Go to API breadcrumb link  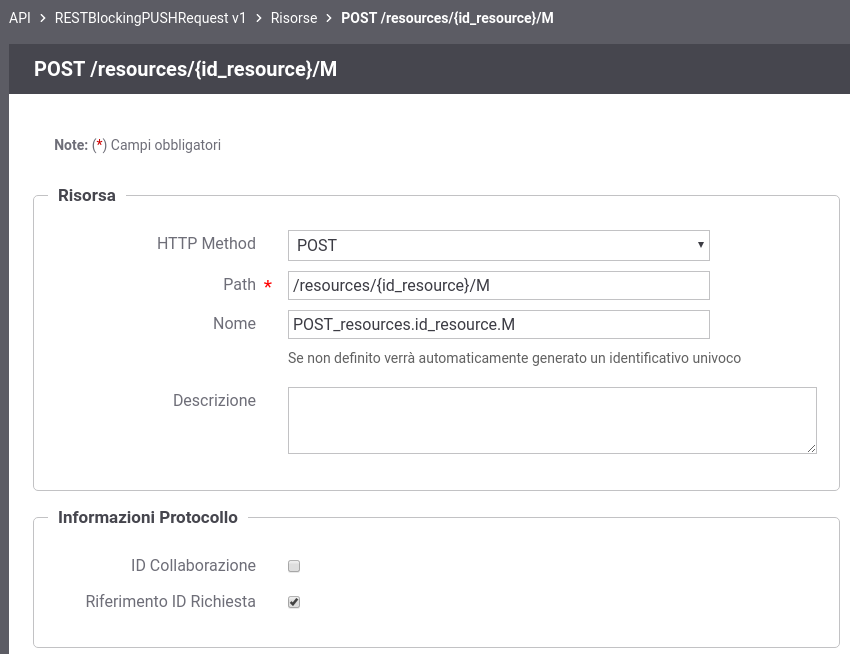tap(20, 18)
